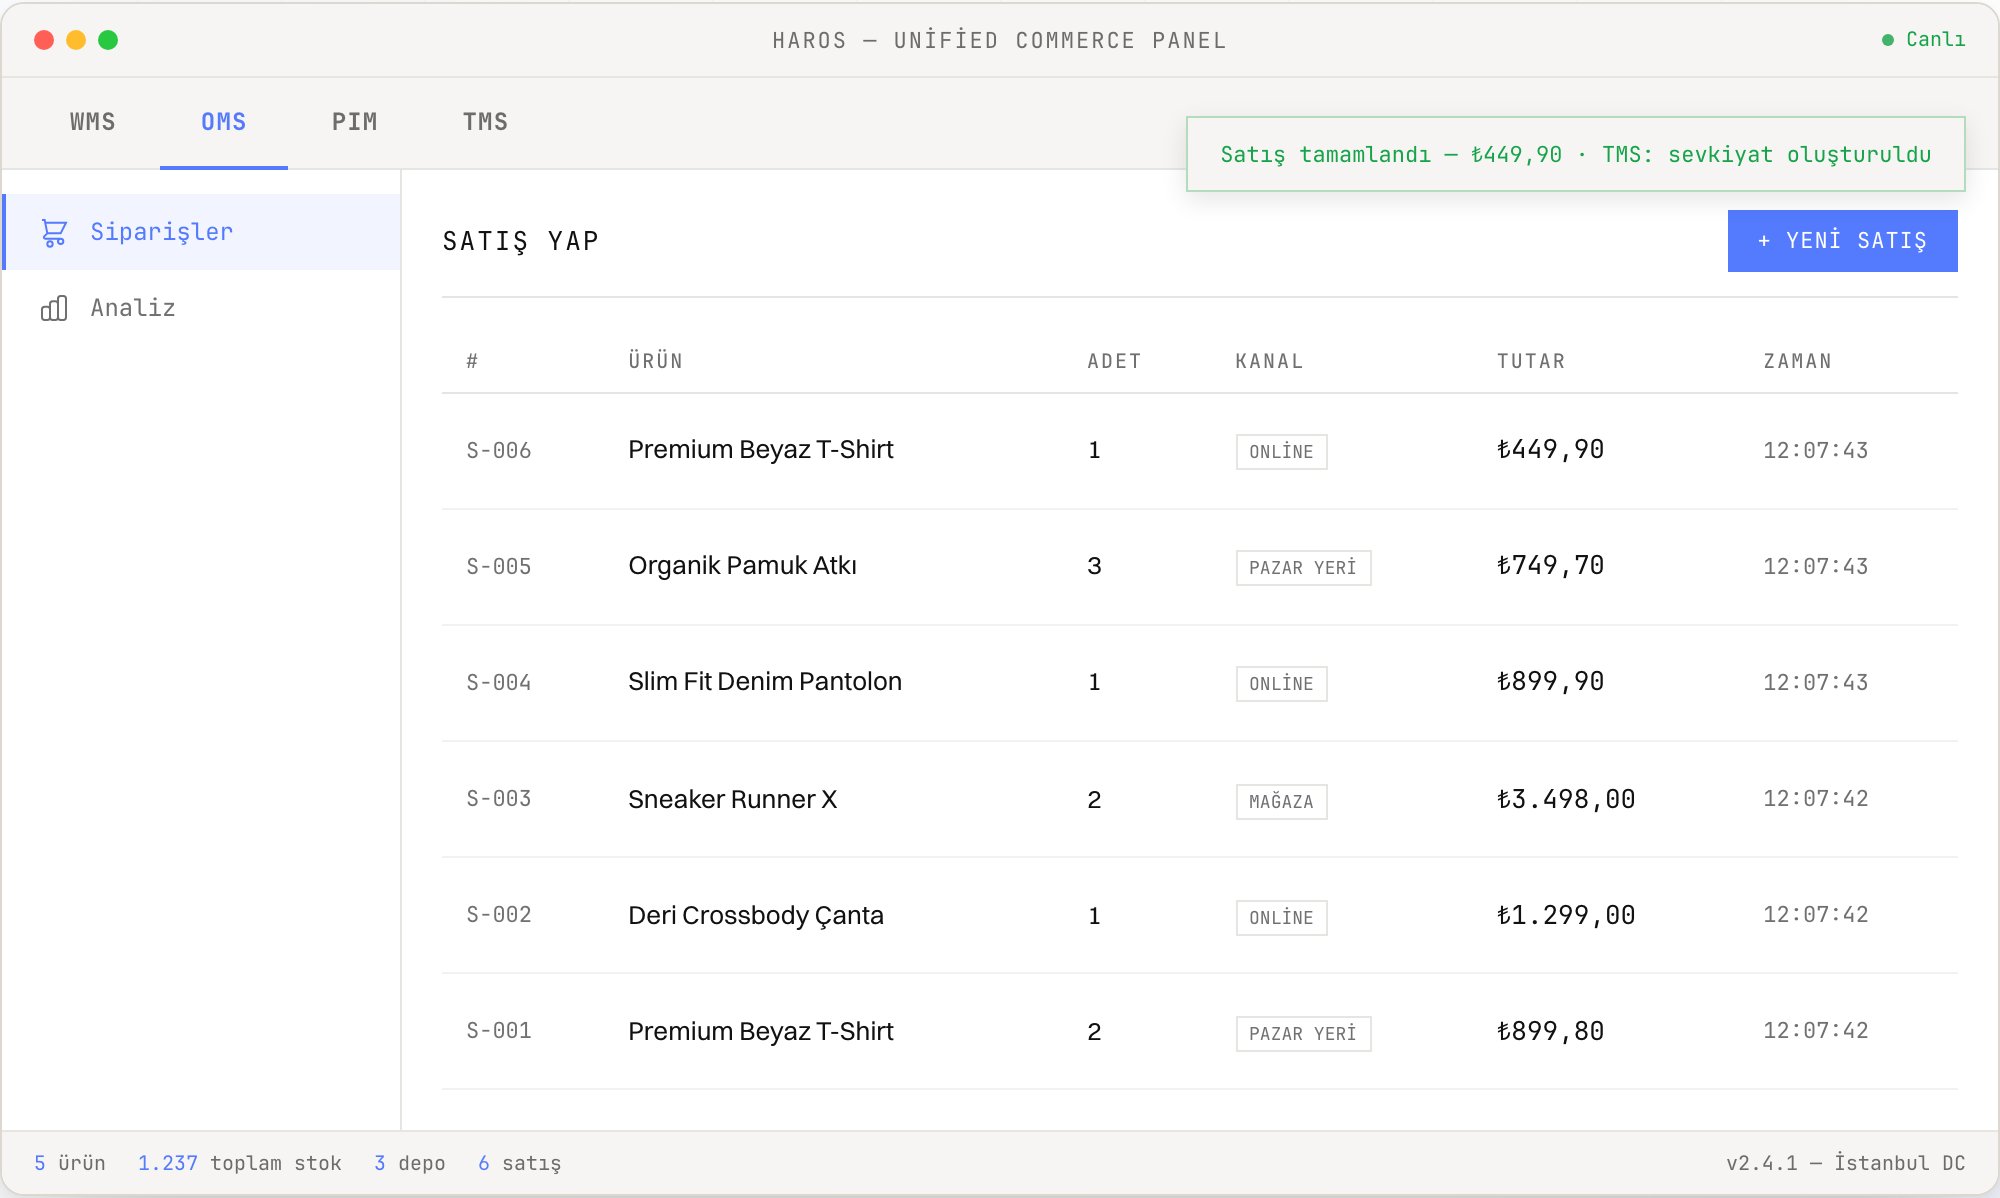2000x1198 pixels.
Task: Switch to the WMS tab
Action: point(93,122)
